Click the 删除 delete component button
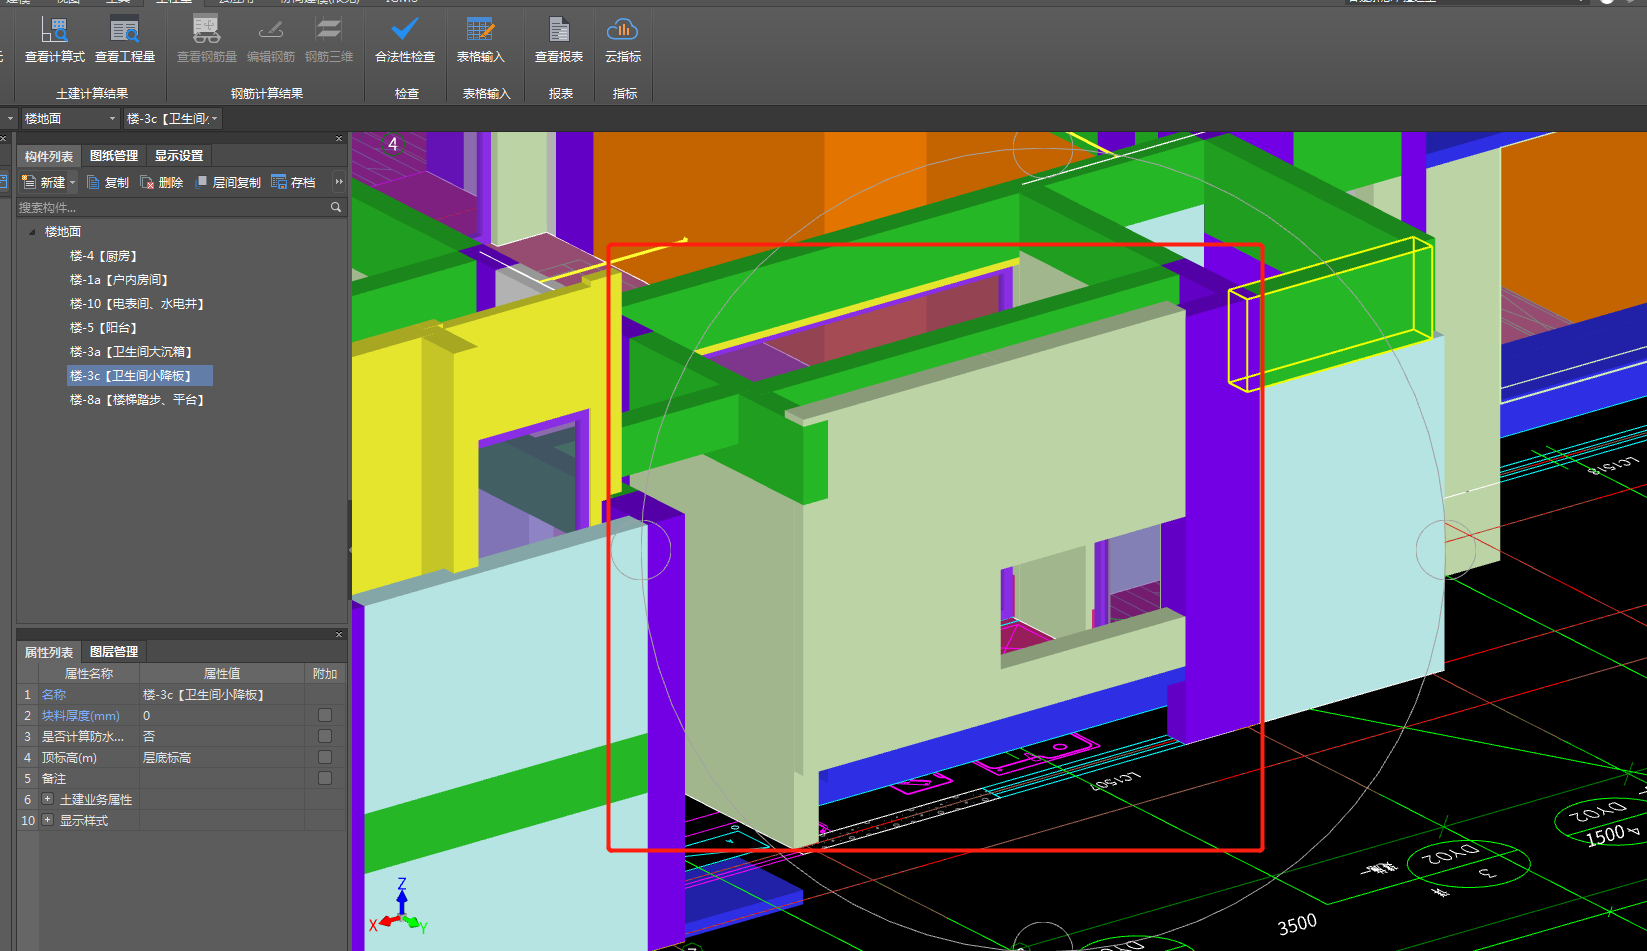This screenshot has height=951, width=1647. click(x=162, y=182)
